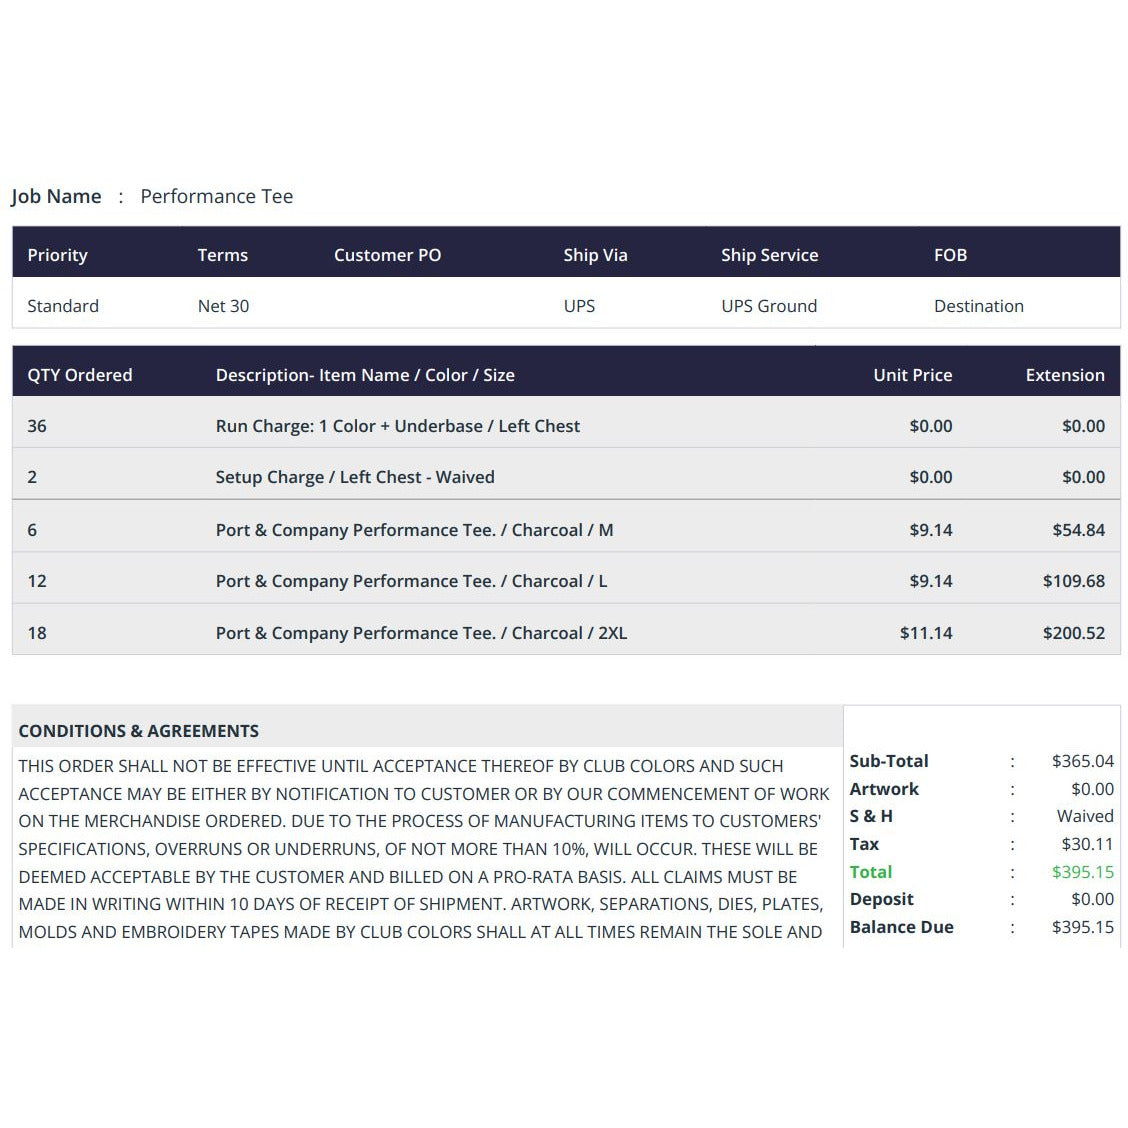Viewport: 1128px width, 1128px height.
Task: Click the Extension column header
Action: tap(1065, 375)
